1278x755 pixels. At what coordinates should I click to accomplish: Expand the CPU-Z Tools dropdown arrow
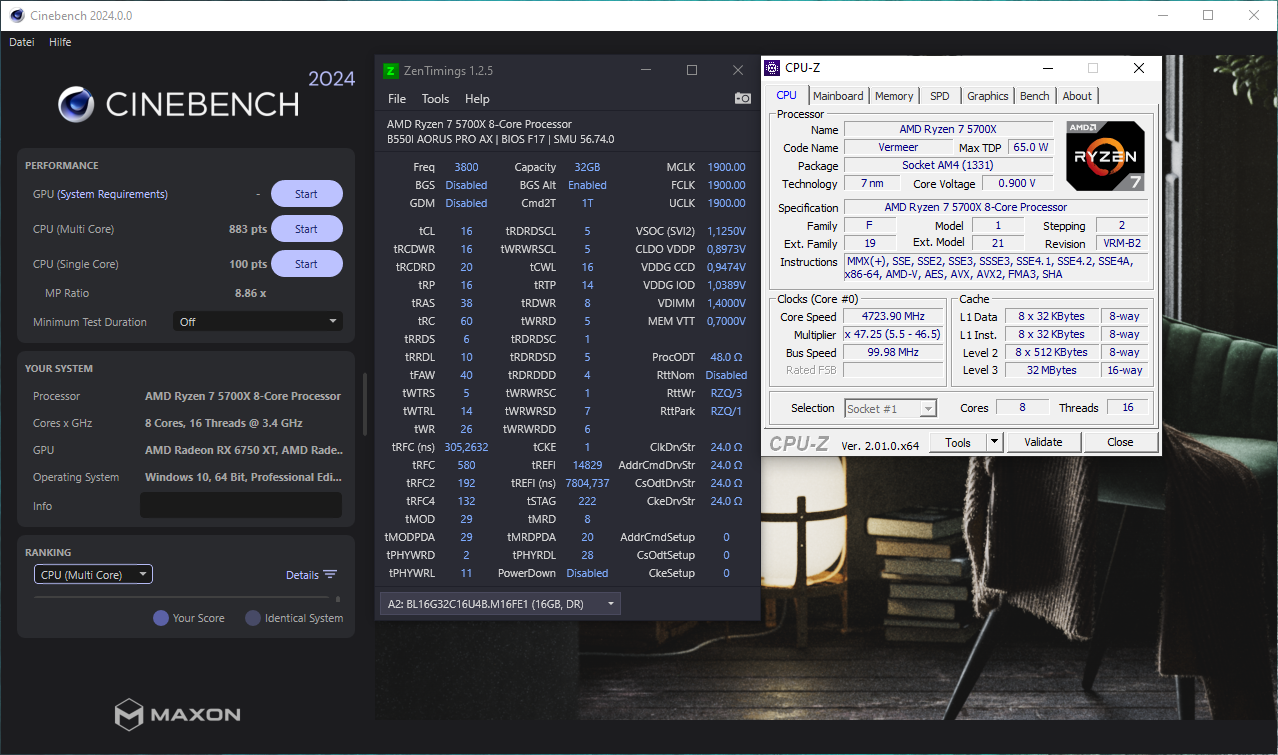click(x=994, y=442)
